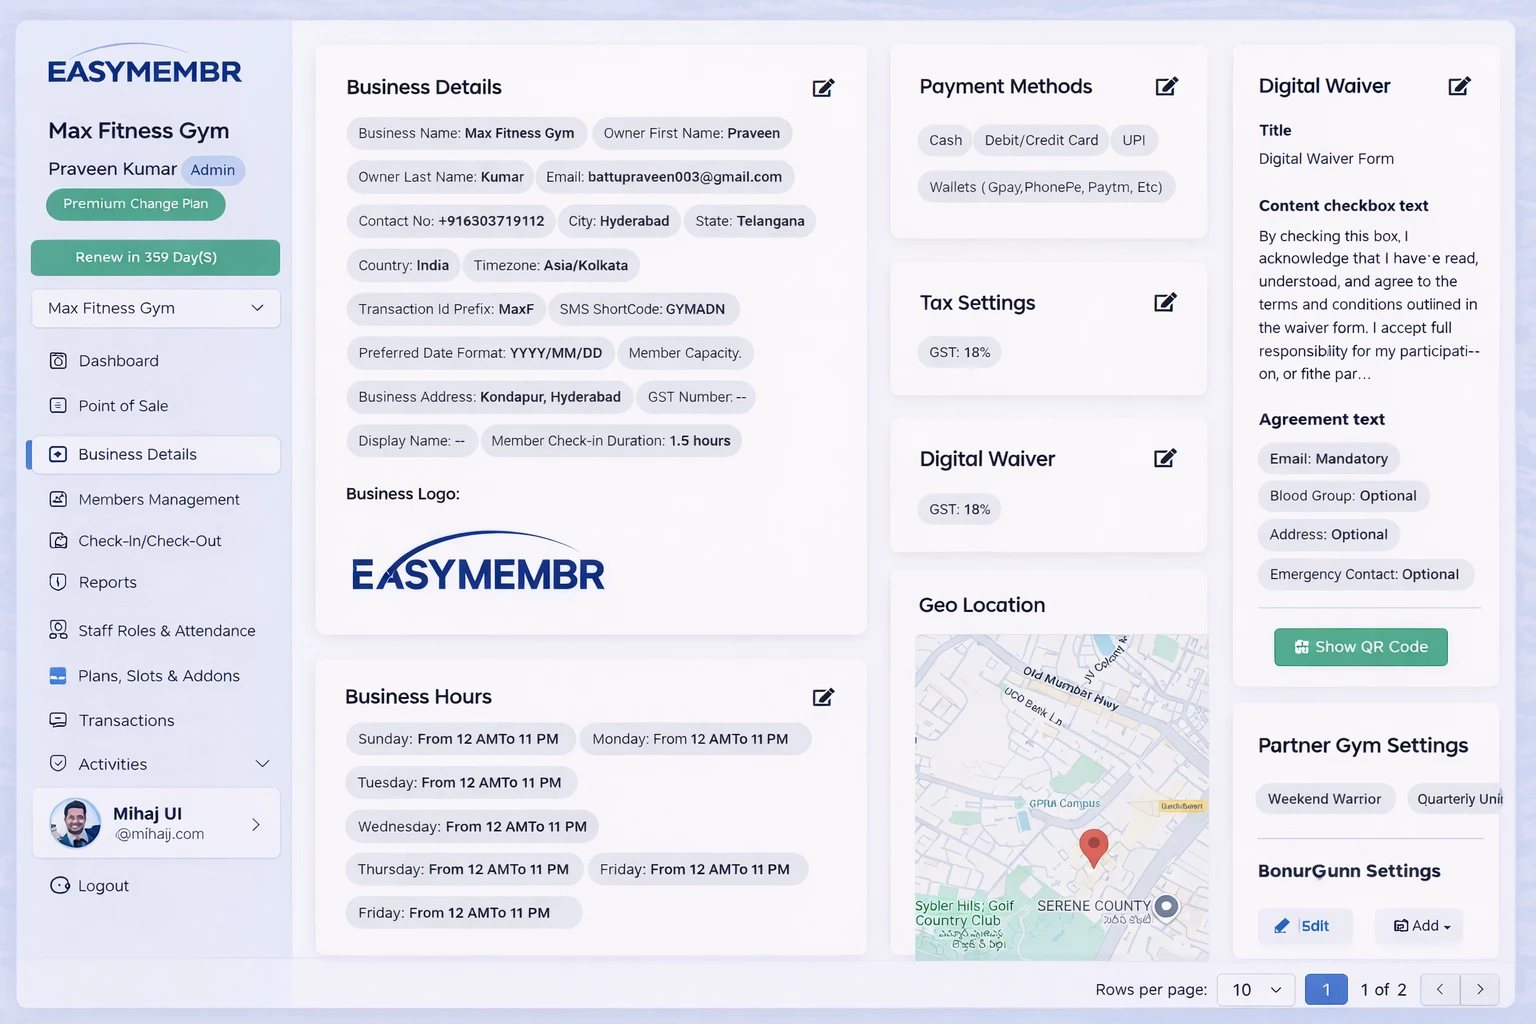Select the Reports sidebar icon

coord(59,581)
